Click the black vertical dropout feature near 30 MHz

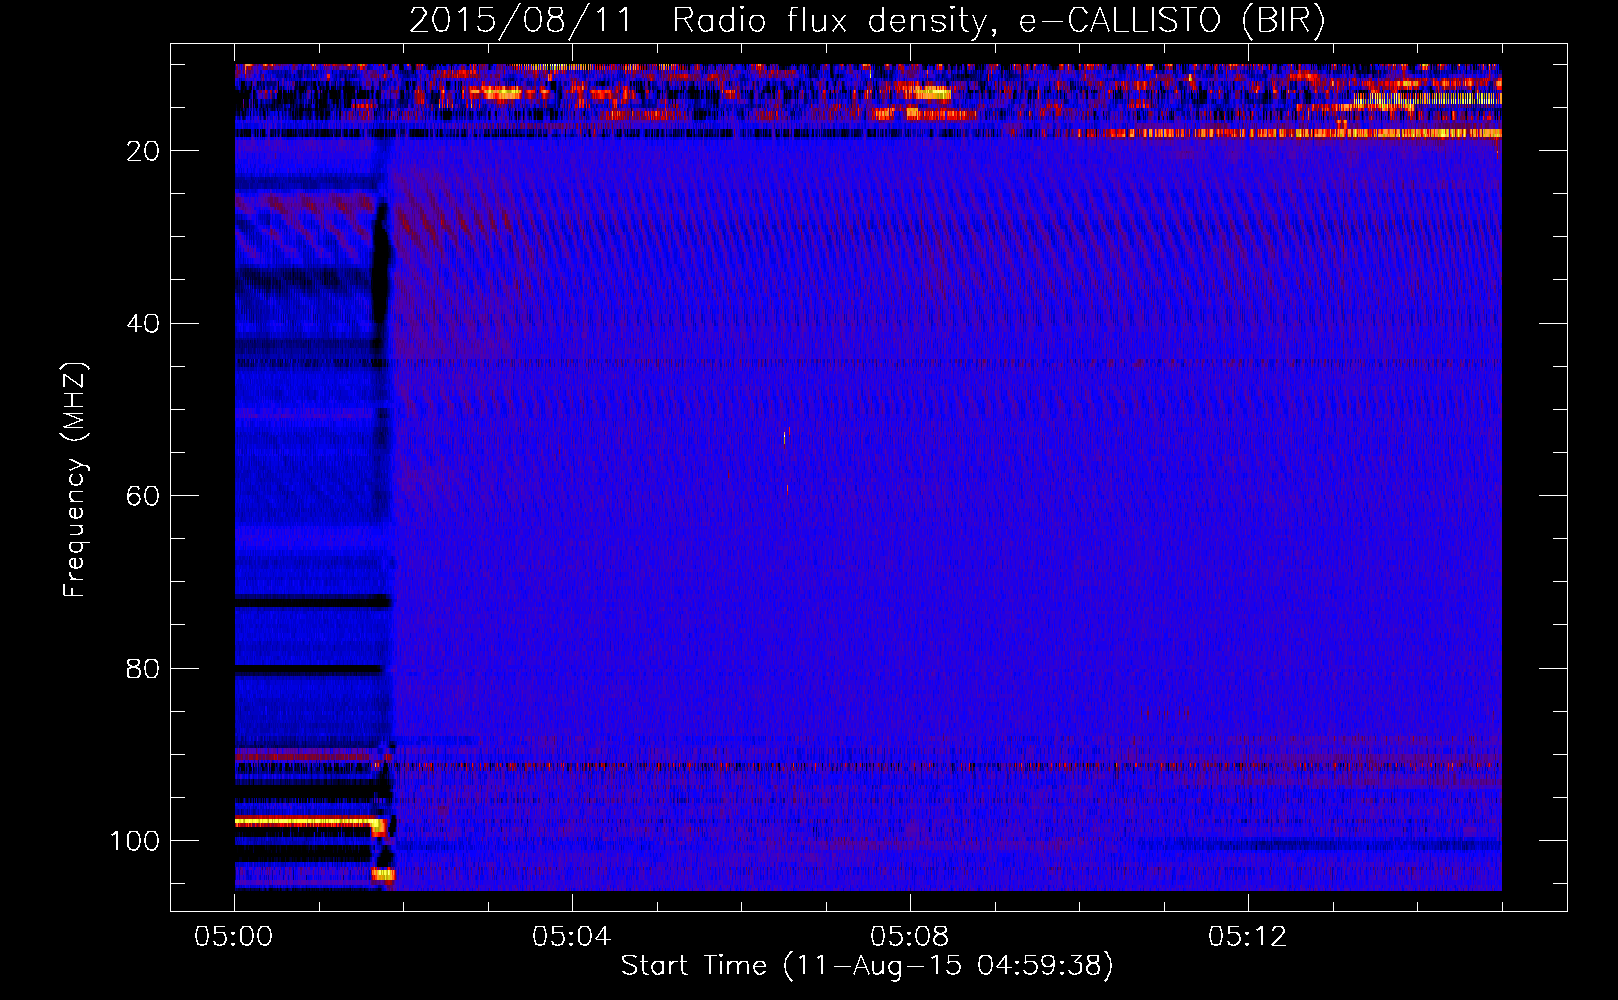coord(381,262)
